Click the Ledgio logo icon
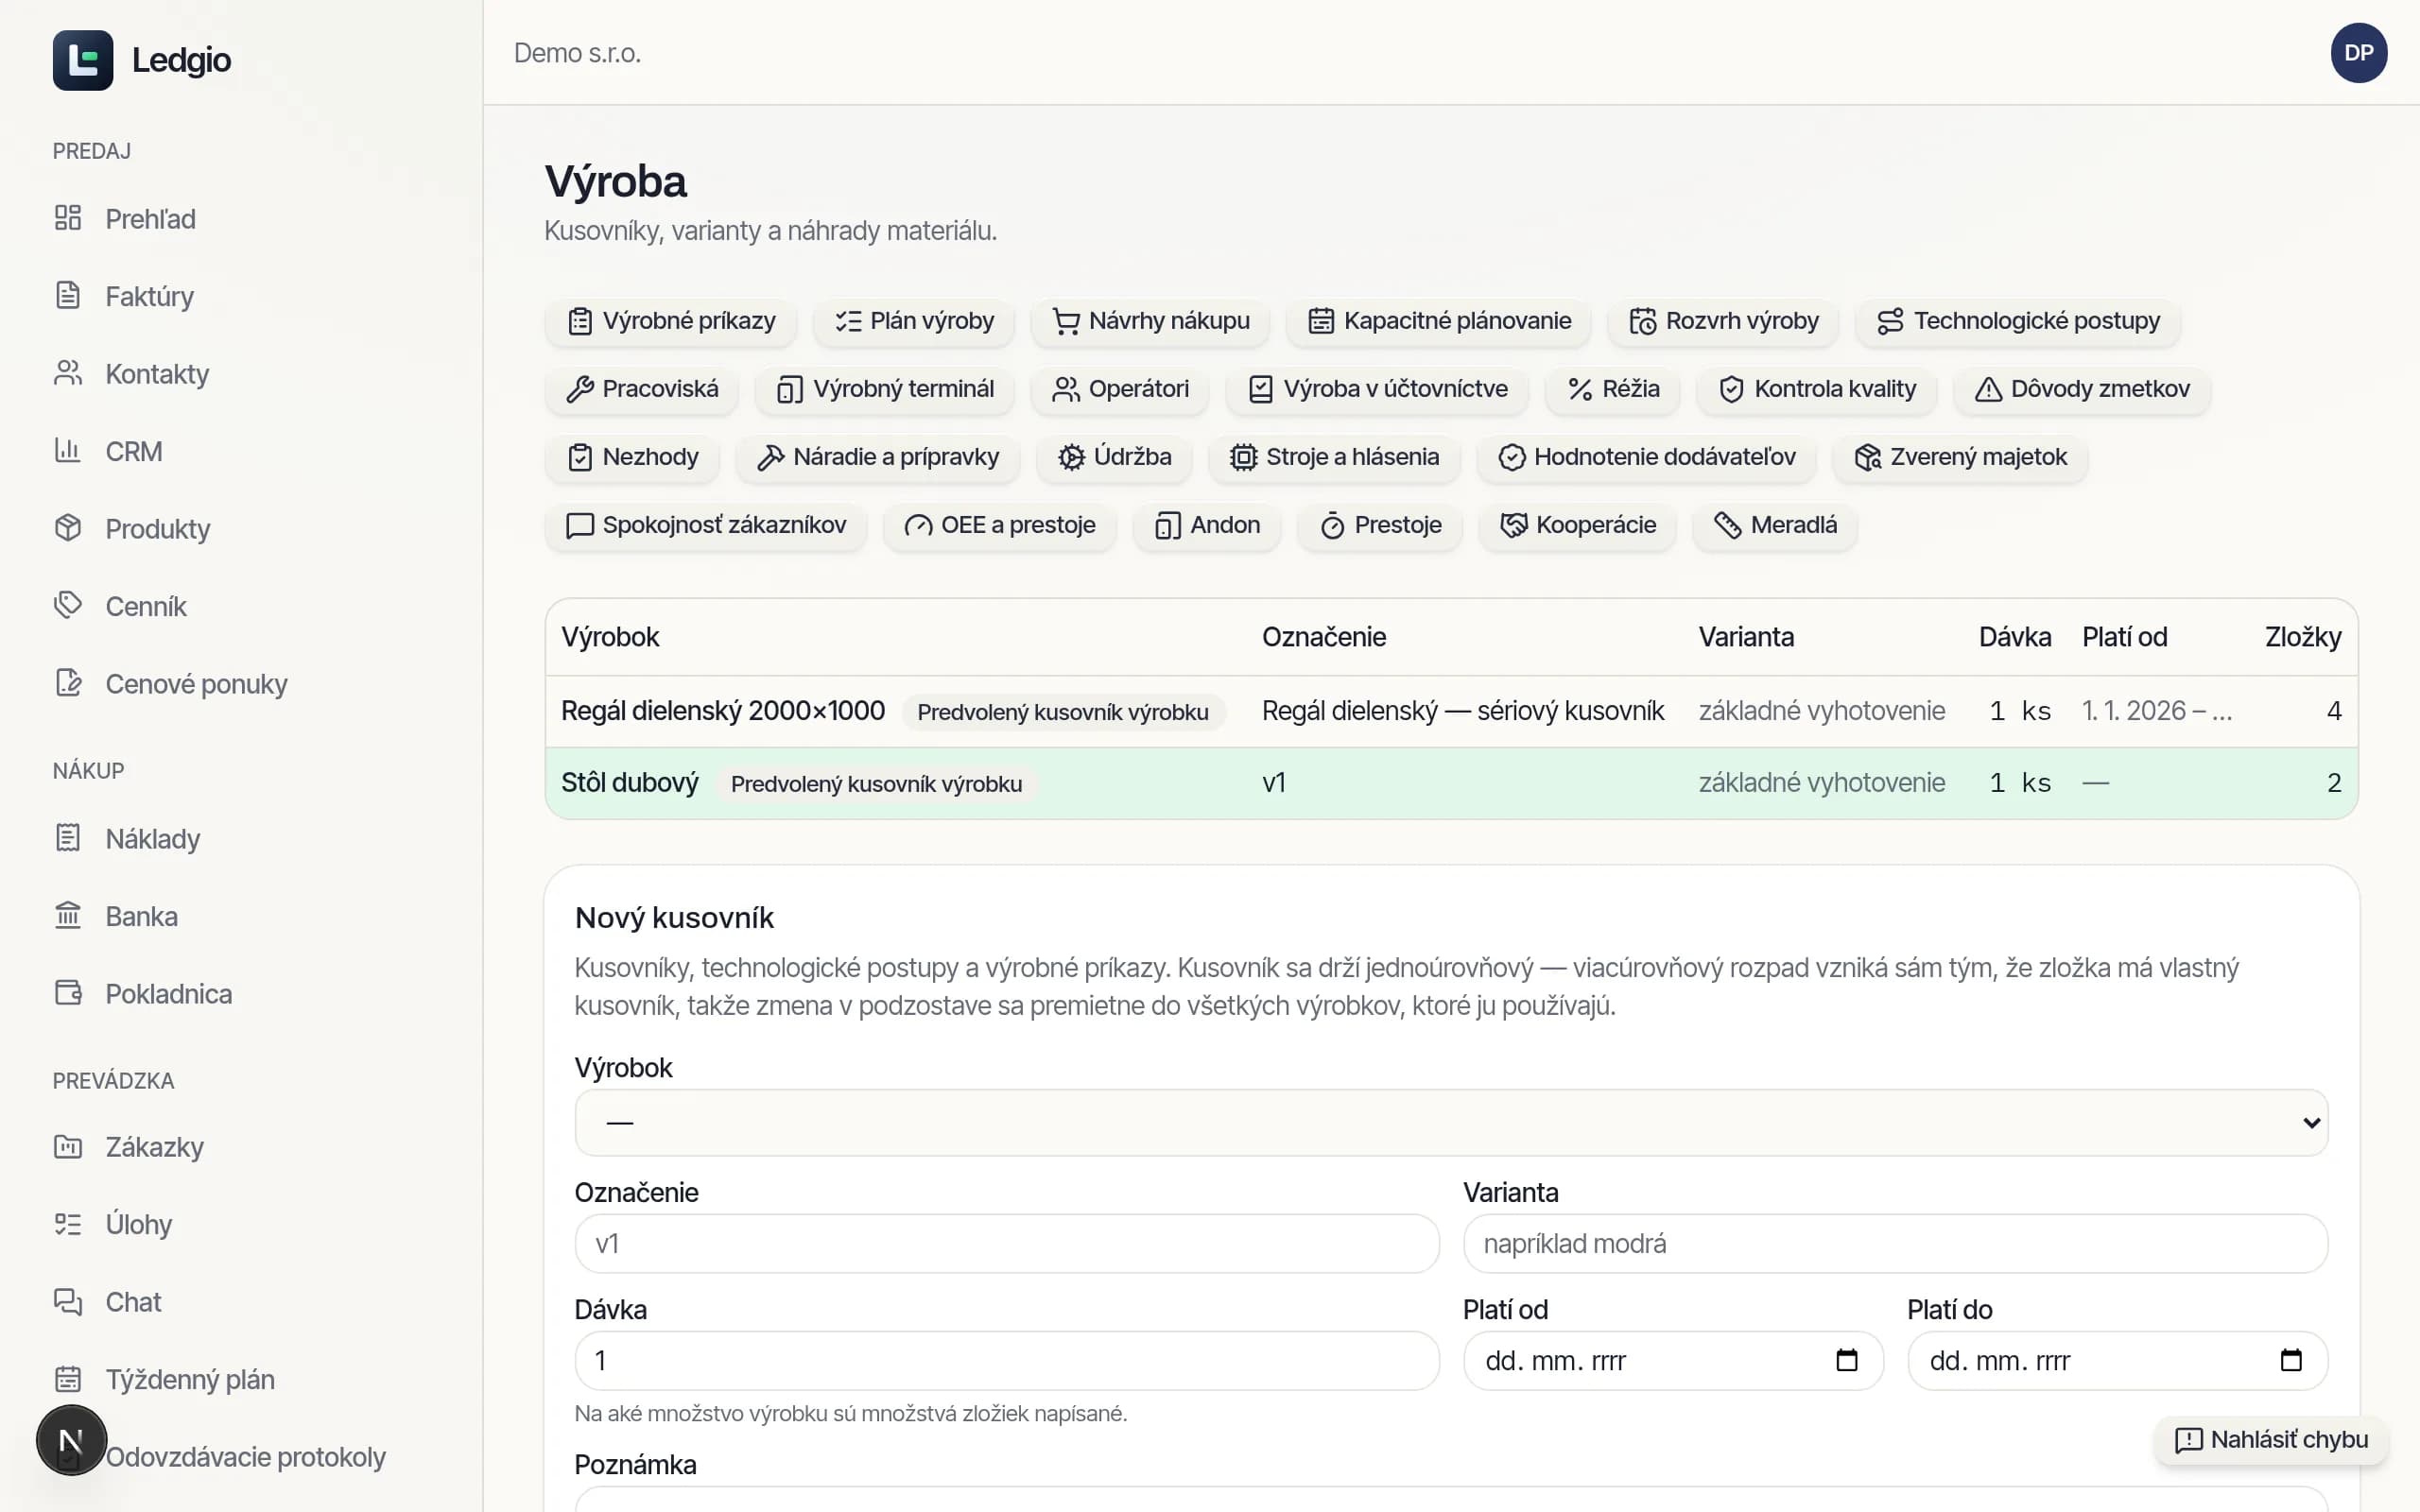This screenshot has height=1512, width=2420. pos(83,60)
